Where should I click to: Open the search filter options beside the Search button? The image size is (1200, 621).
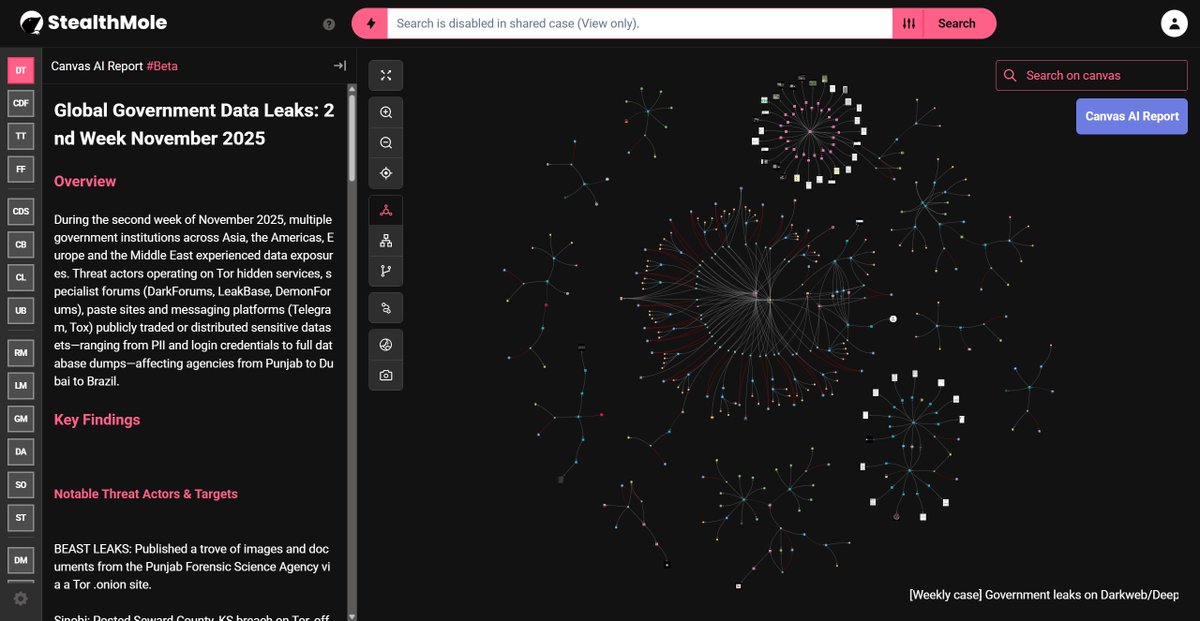(908, 22)
